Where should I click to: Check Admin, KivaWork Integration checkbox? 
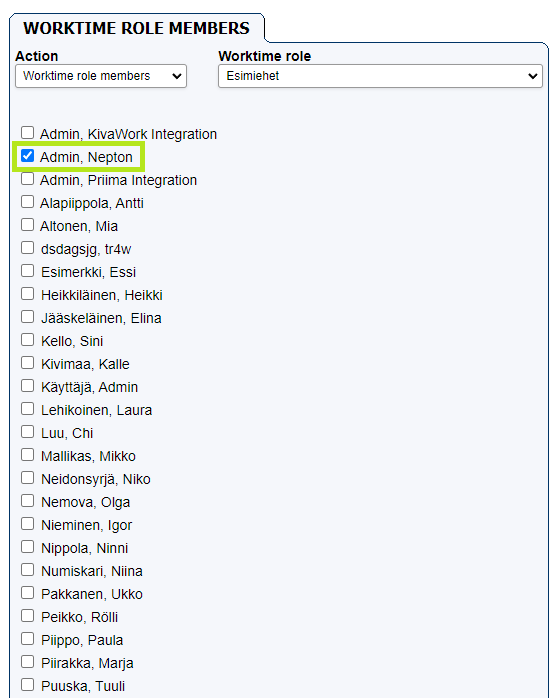pyautogui.click(x=28, y=133)
